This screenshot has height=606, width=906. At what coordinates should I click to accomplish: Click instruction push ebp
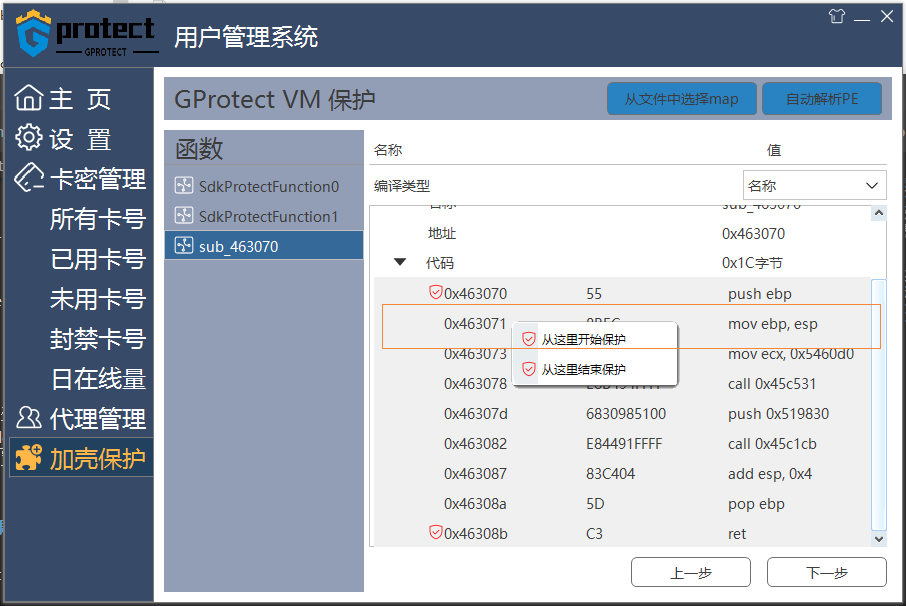(x=760, y=293)
